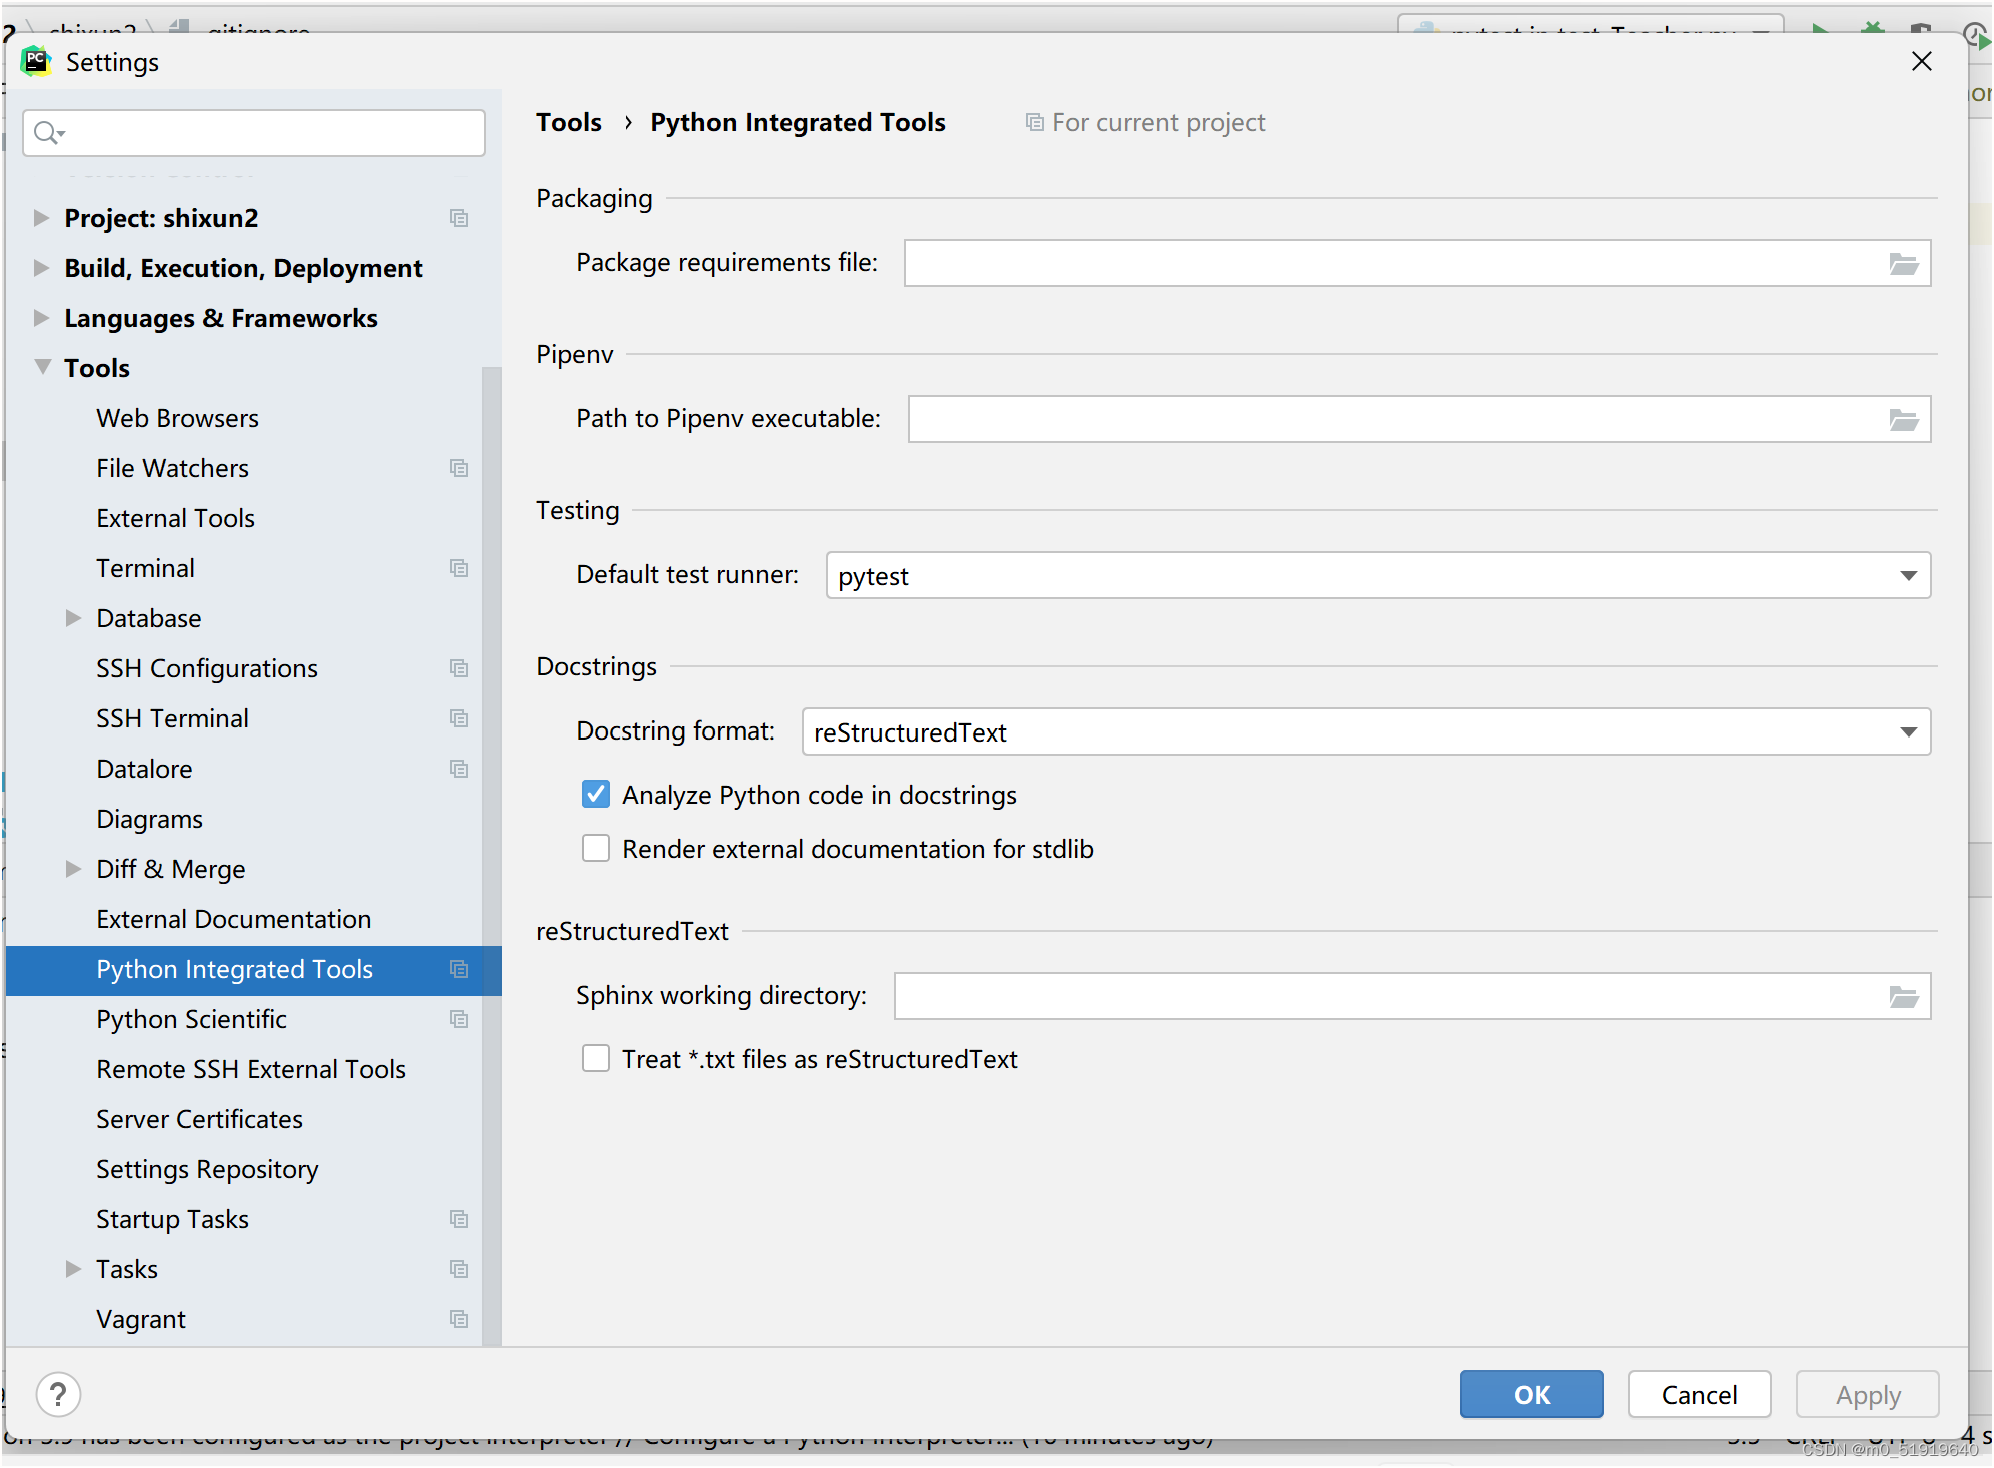The width and height of the screenshot is (1994, 1468).
Task: Click the project-level icon beside Python Integrated Tools
Action: (x=459, y=969)
